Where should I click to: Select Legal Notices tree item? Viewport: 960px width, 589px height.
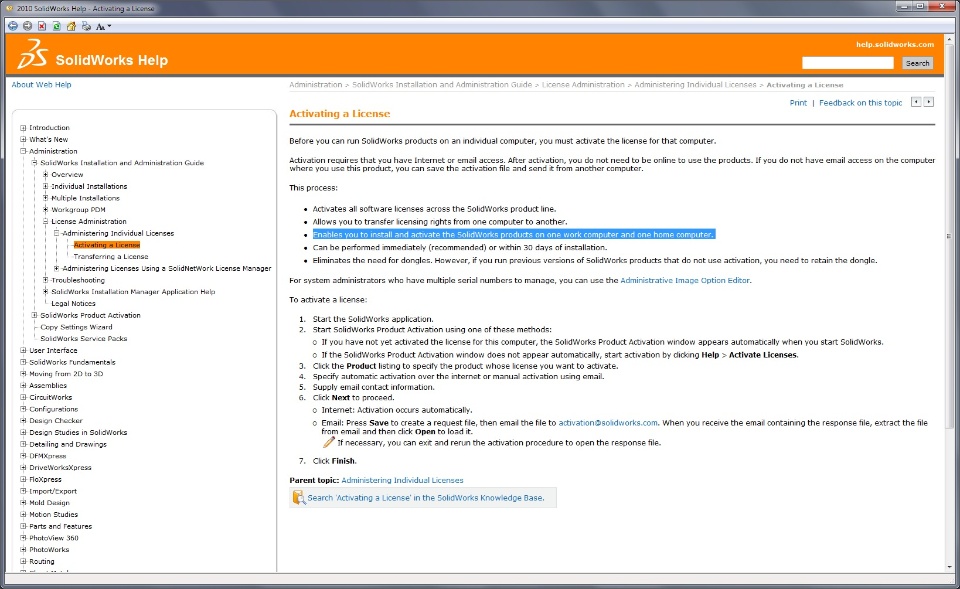[73, 304]
